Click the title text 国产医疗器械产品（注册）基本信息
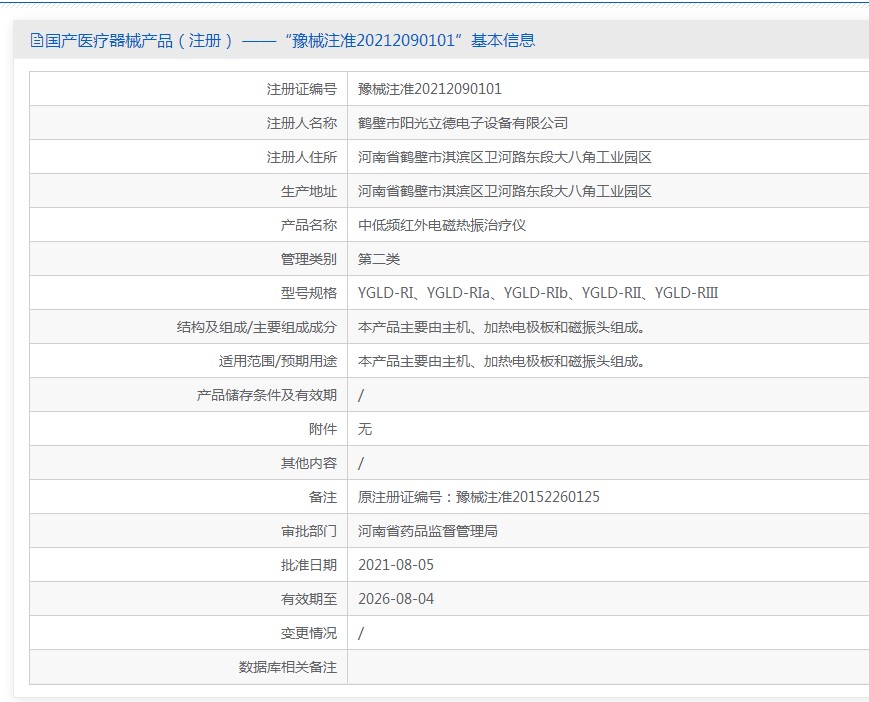Image resolution: width=869 pixels, height=702 pixels. click(x=290, y=40)
